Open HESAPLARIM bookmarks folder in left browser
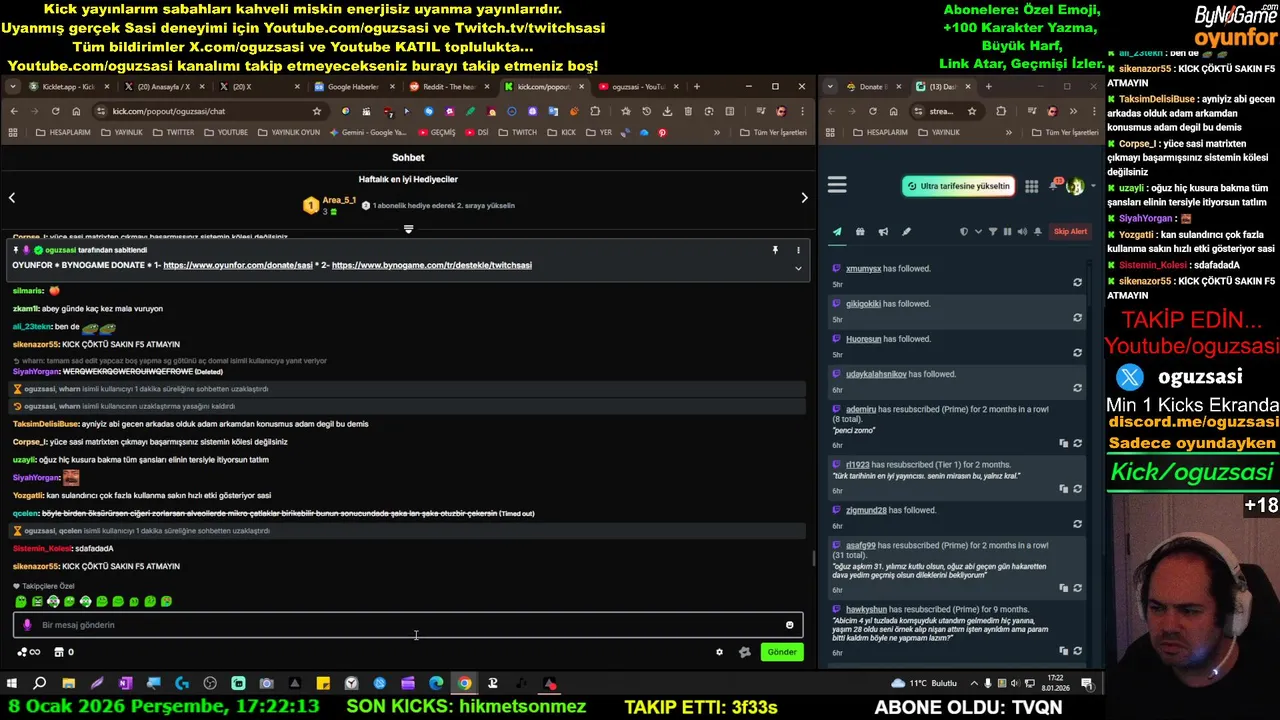Viewport: 1280px width, 720px height. point(63,132)
